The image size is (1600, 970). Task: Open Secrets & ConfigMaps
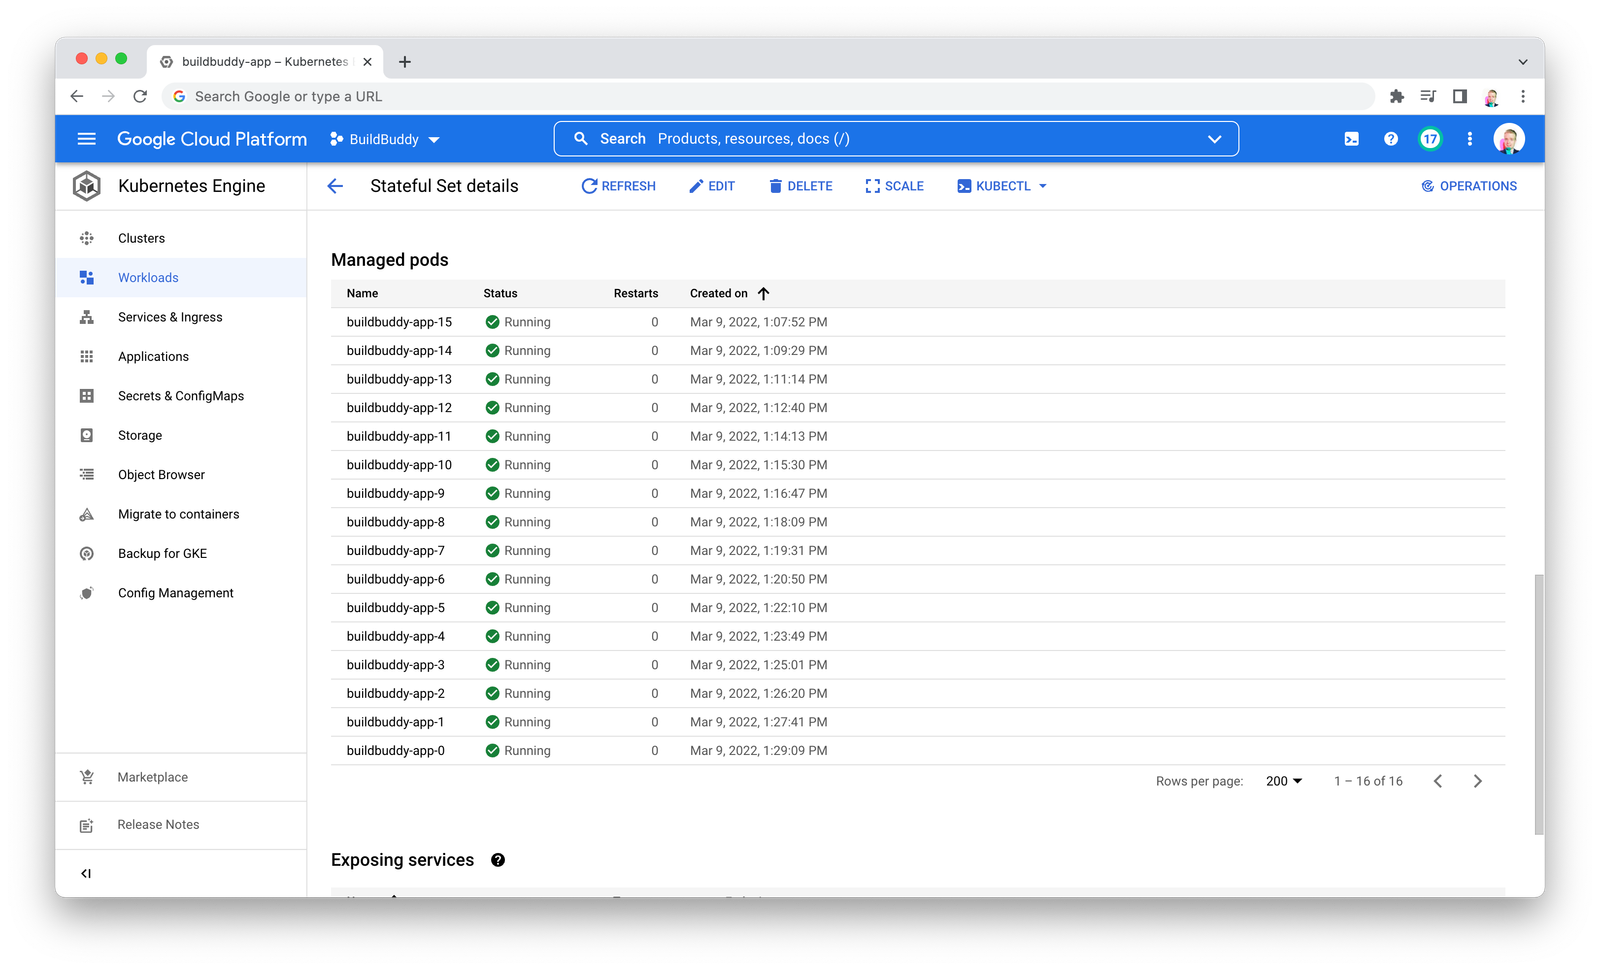pyautogui.click(x=181, y=396)
